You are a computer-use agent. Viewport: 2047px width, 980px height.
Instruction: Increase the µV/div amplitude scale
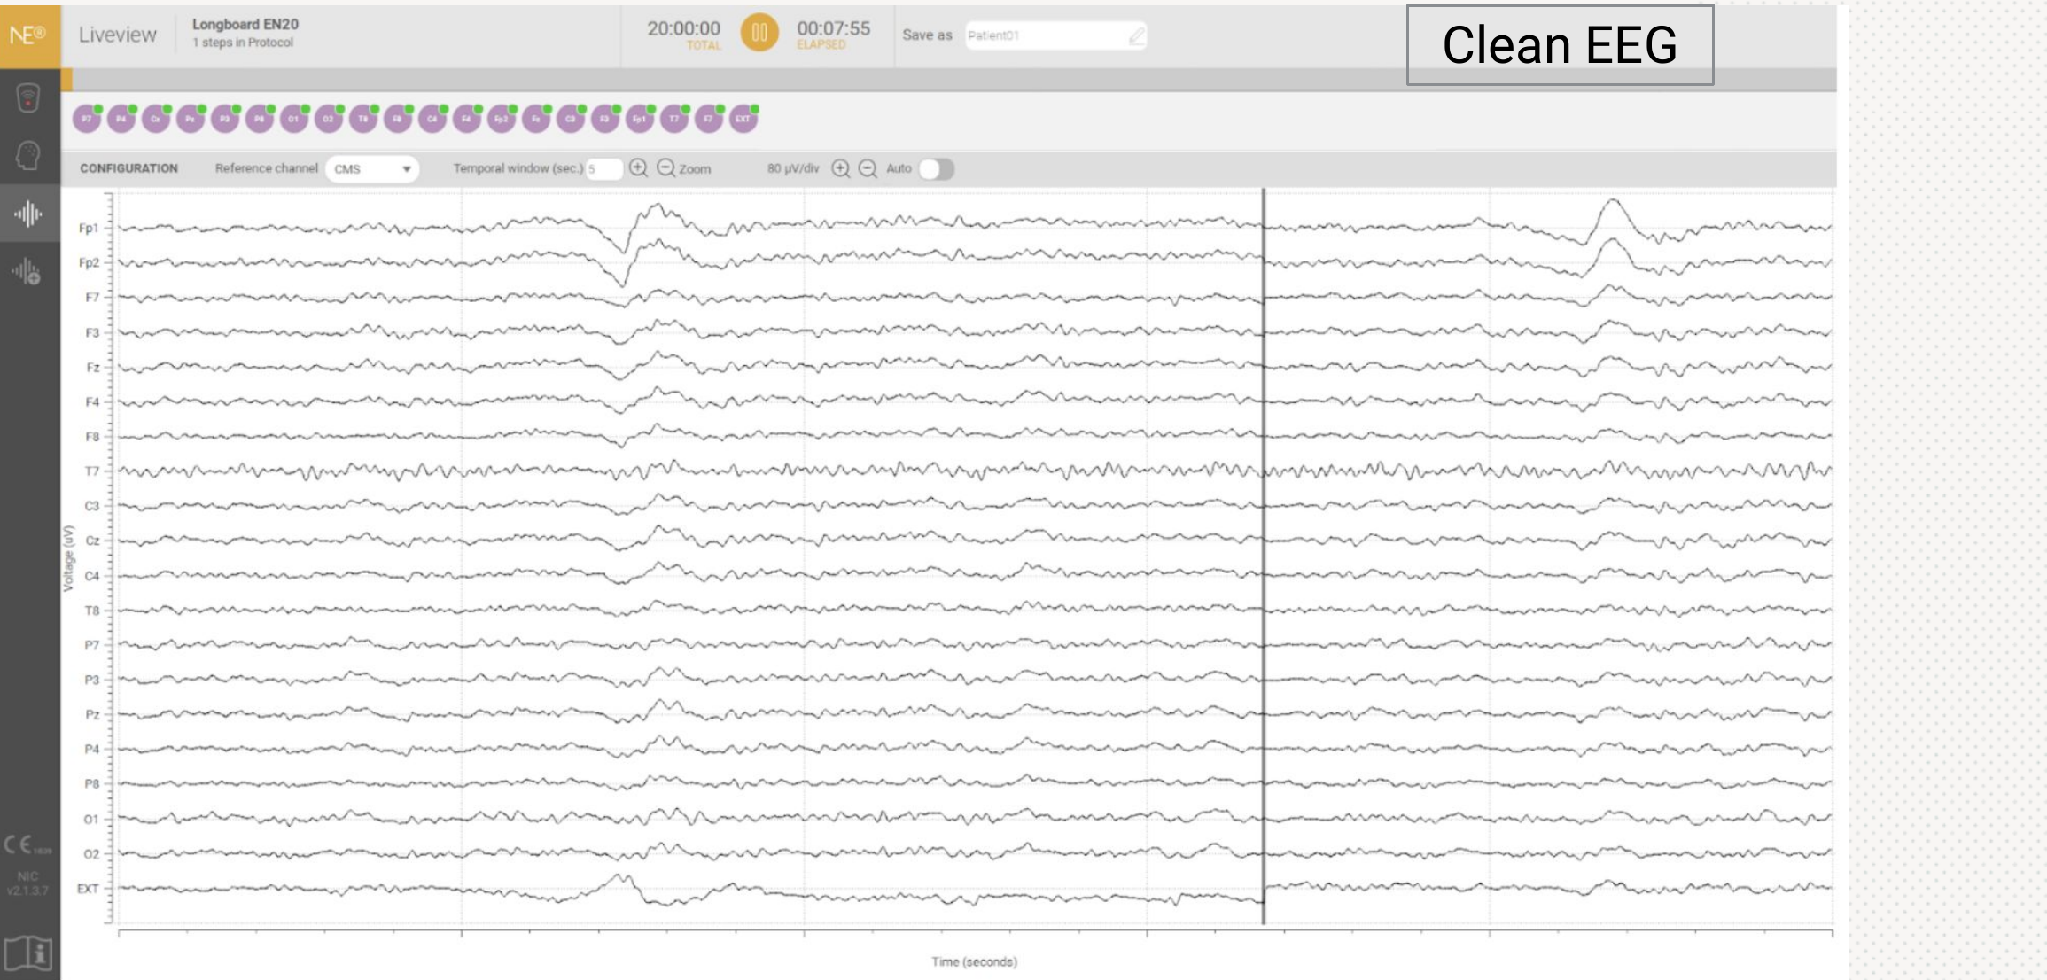pos(841,168)
